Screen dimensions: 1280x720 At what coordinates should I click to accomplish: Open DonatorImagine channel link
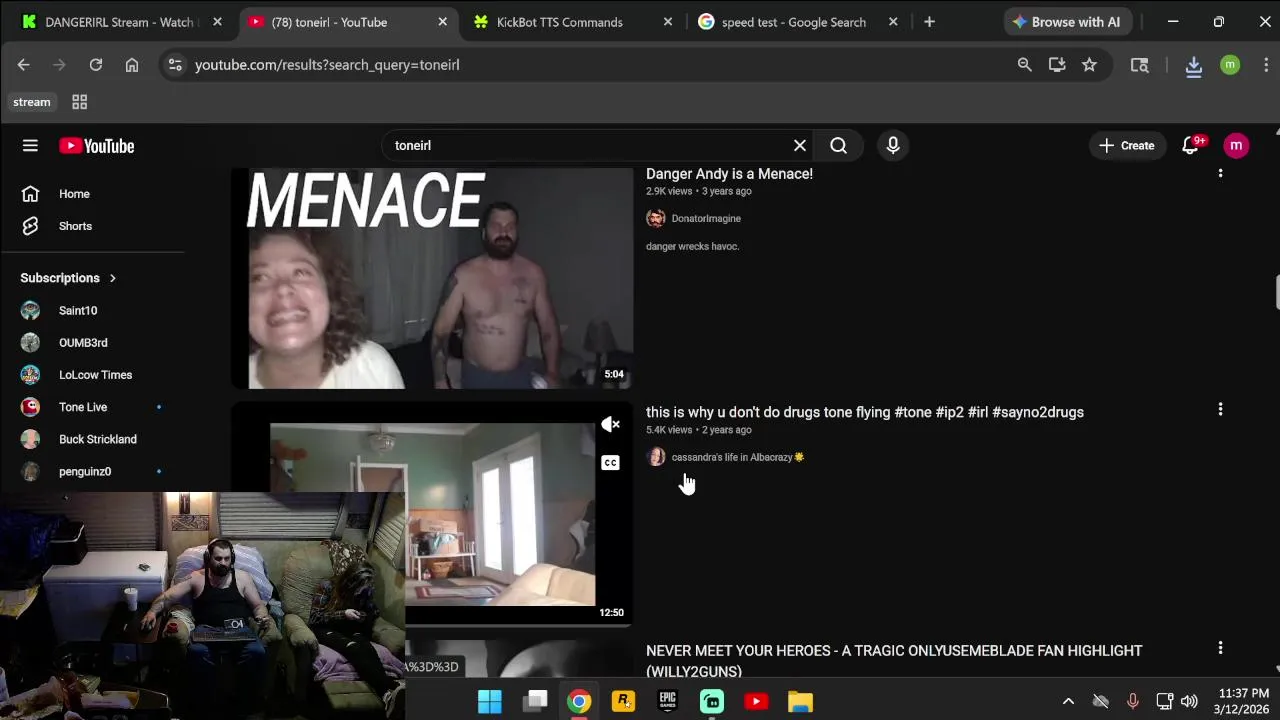pos(706,218)
